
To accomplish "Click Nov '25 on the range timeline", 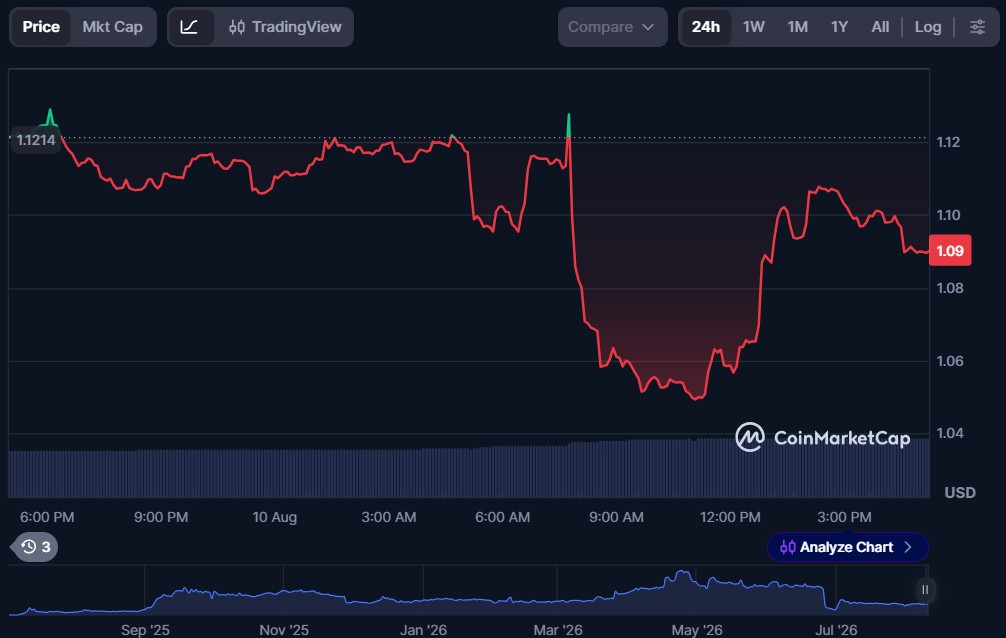I will click(x=284, y=630).
